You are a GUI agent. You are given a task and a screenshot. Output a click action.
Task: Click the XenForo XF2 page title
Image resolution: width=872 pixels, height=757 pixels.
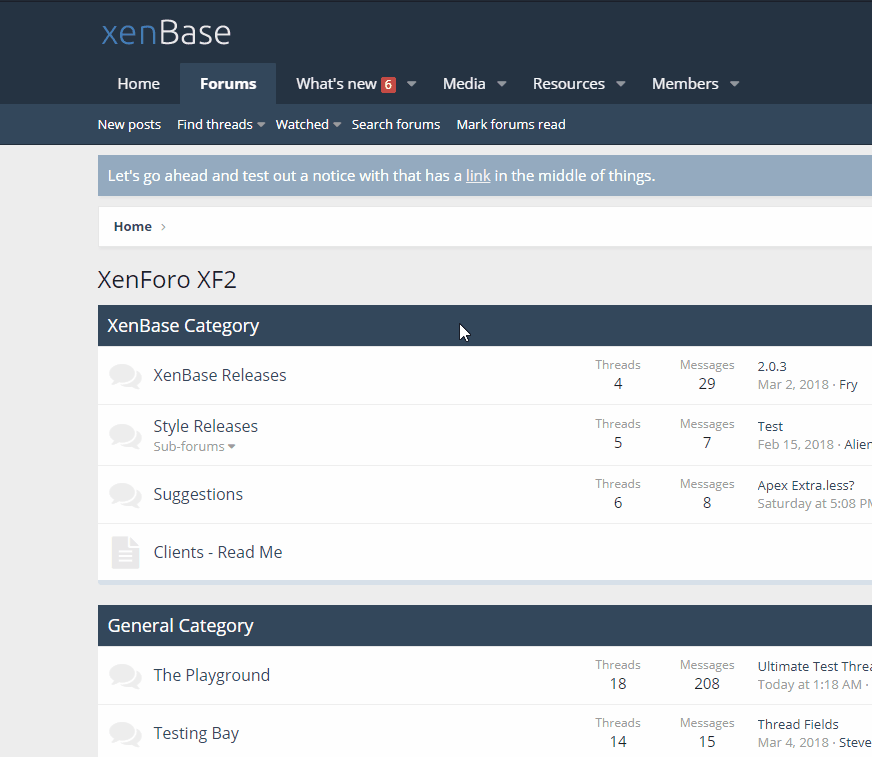point(167,280)
